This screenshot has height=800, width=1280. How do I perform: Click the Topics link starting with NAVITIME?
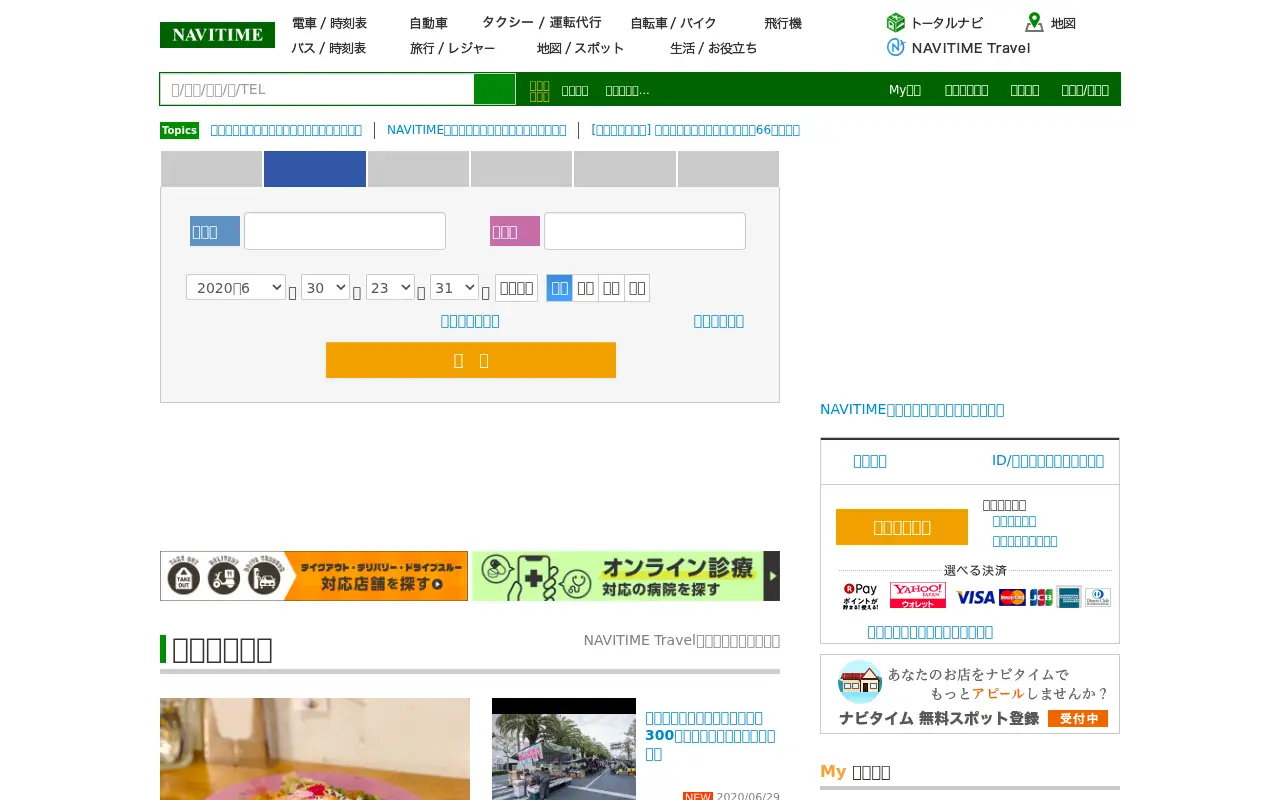pyautogui.click(x=476, y=130)
